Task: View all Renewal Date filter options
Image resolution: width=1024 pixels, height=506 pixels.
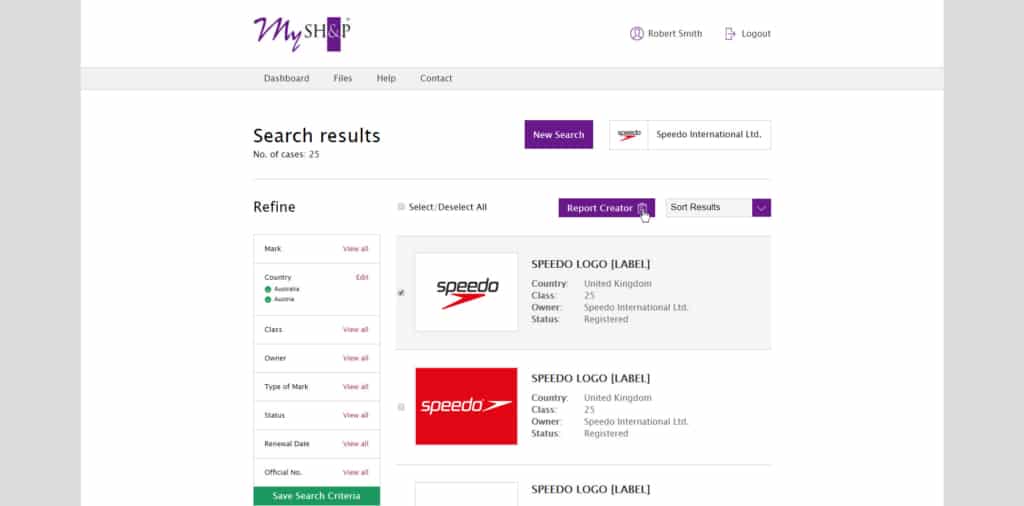Action: [355, 444]
